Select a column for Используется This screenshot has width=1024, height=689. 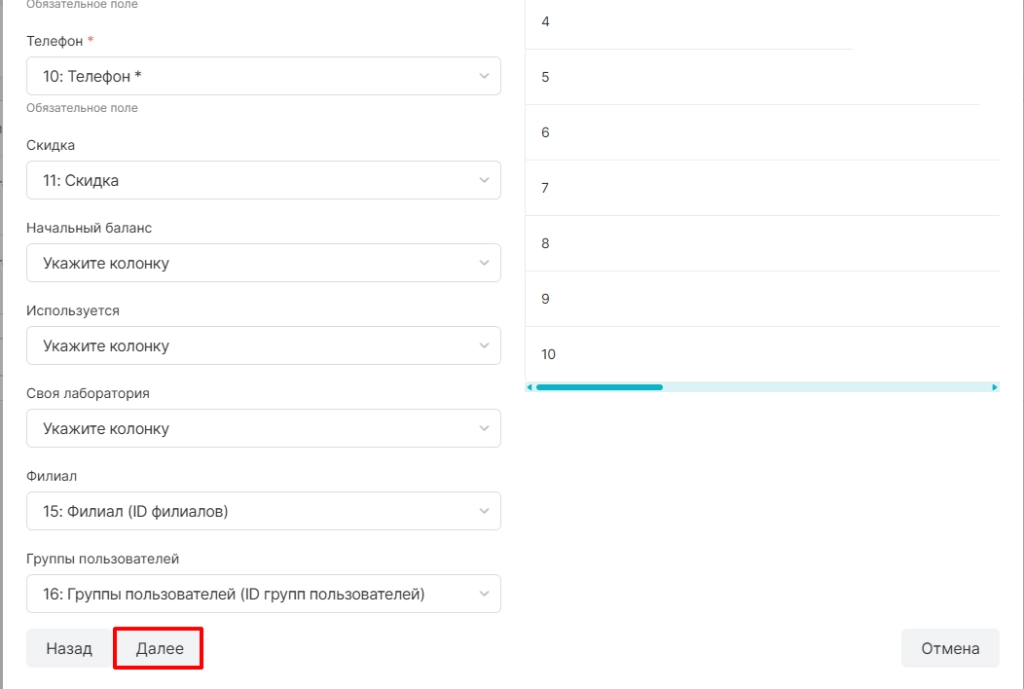(x=263, y=345)
